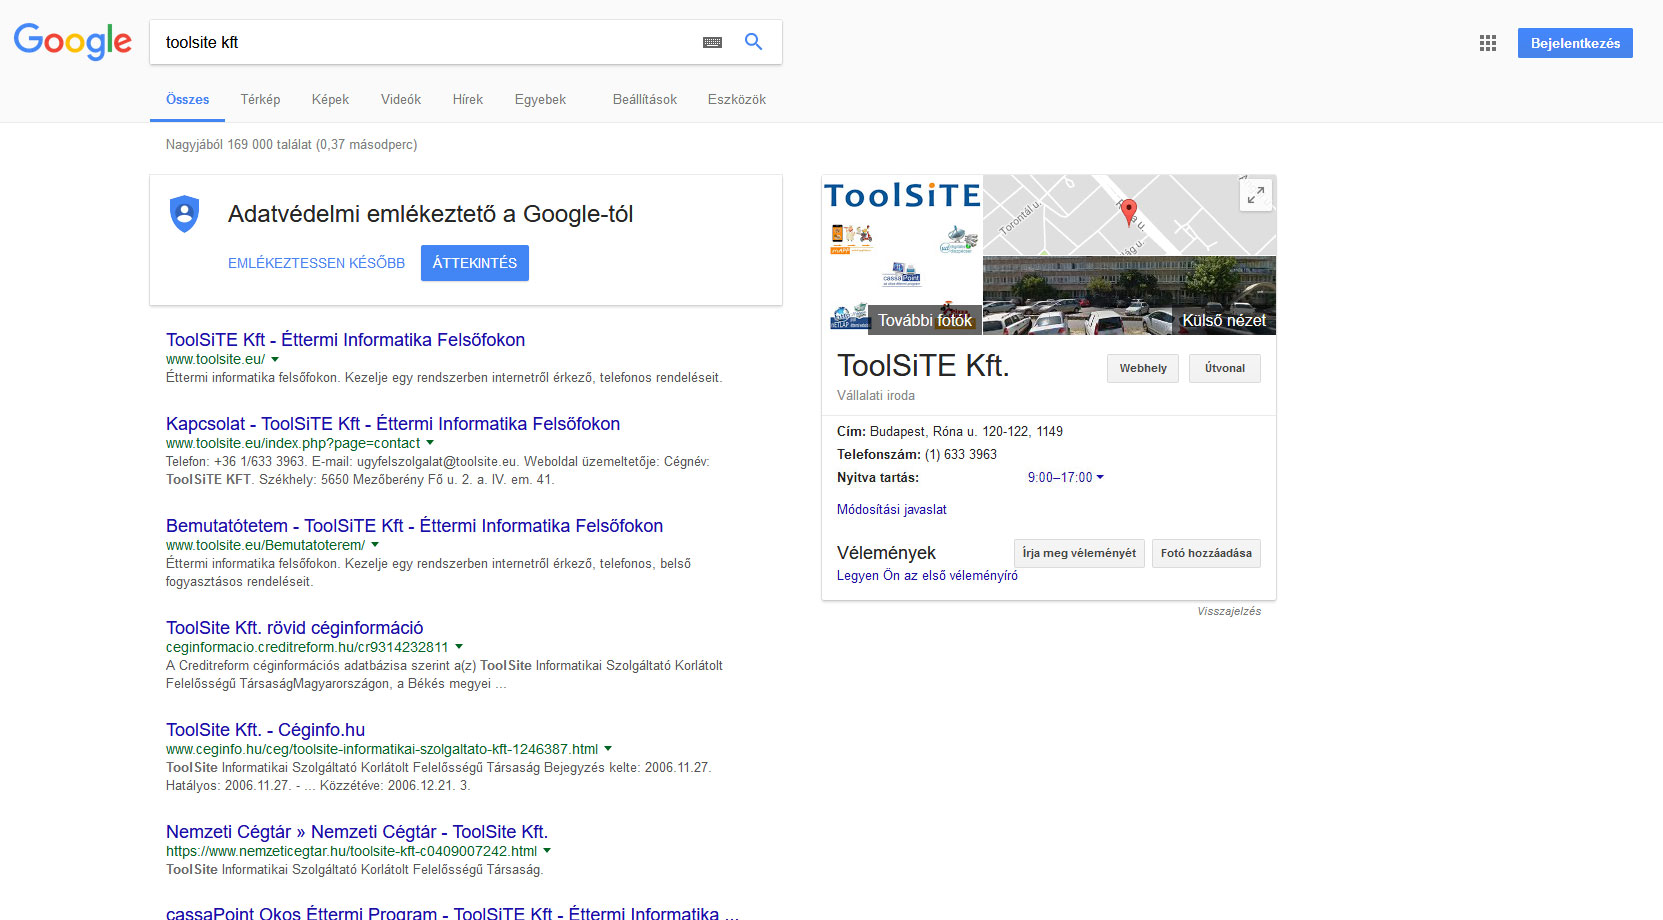Open ToolSite Kft. rövid céginformáció link
The image size is (1663, 920).
pyautogui.click(x=294, y=628)
